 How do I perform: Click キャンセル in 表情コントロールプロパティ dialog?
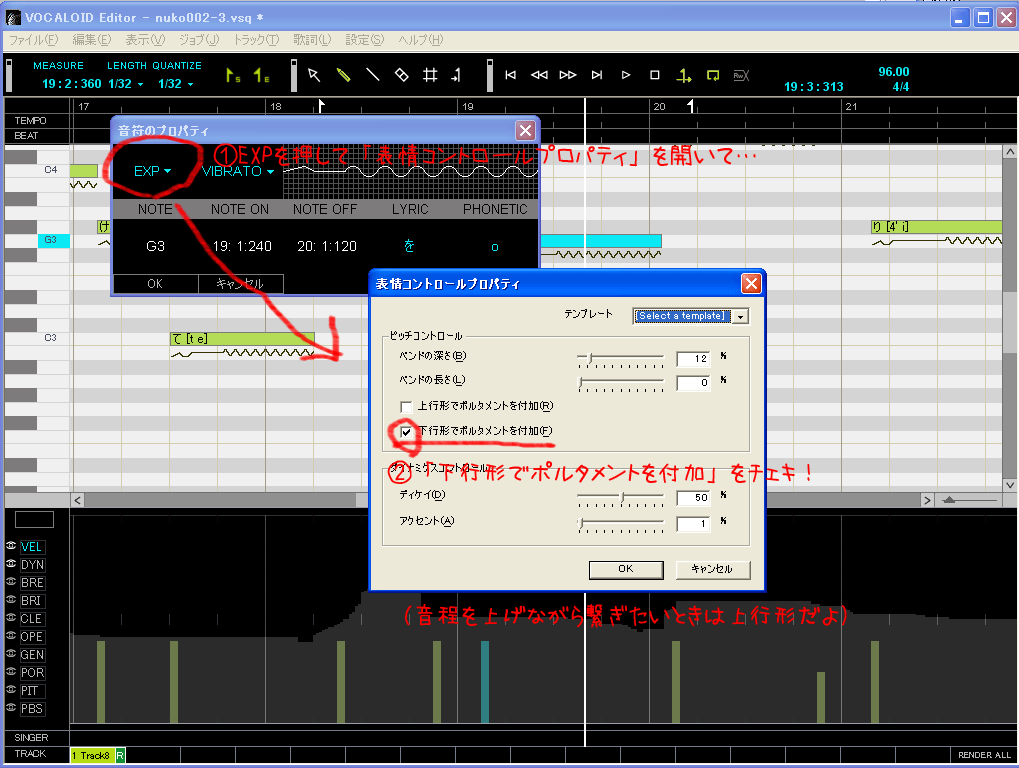tap(713, 569)
